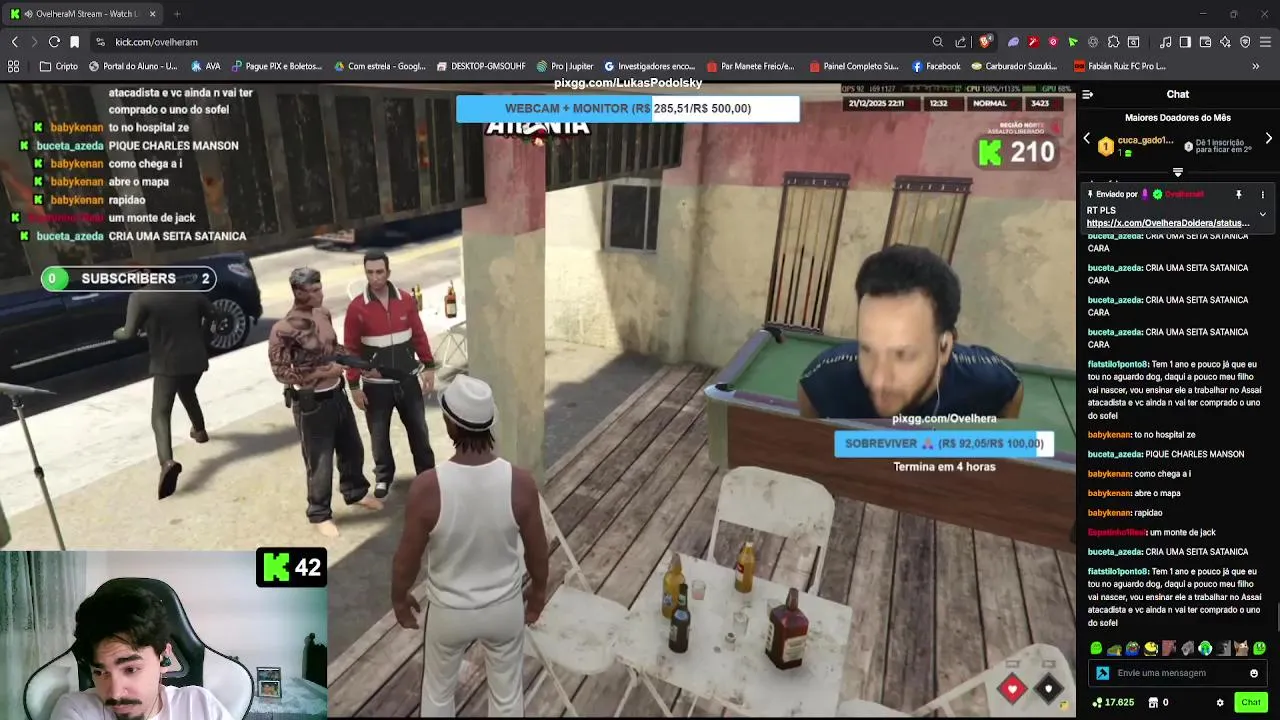The width and height of the screenshot is (1280, 720).
Task: Open the green paper-plane extension icon
Action: coord(1073,42)
